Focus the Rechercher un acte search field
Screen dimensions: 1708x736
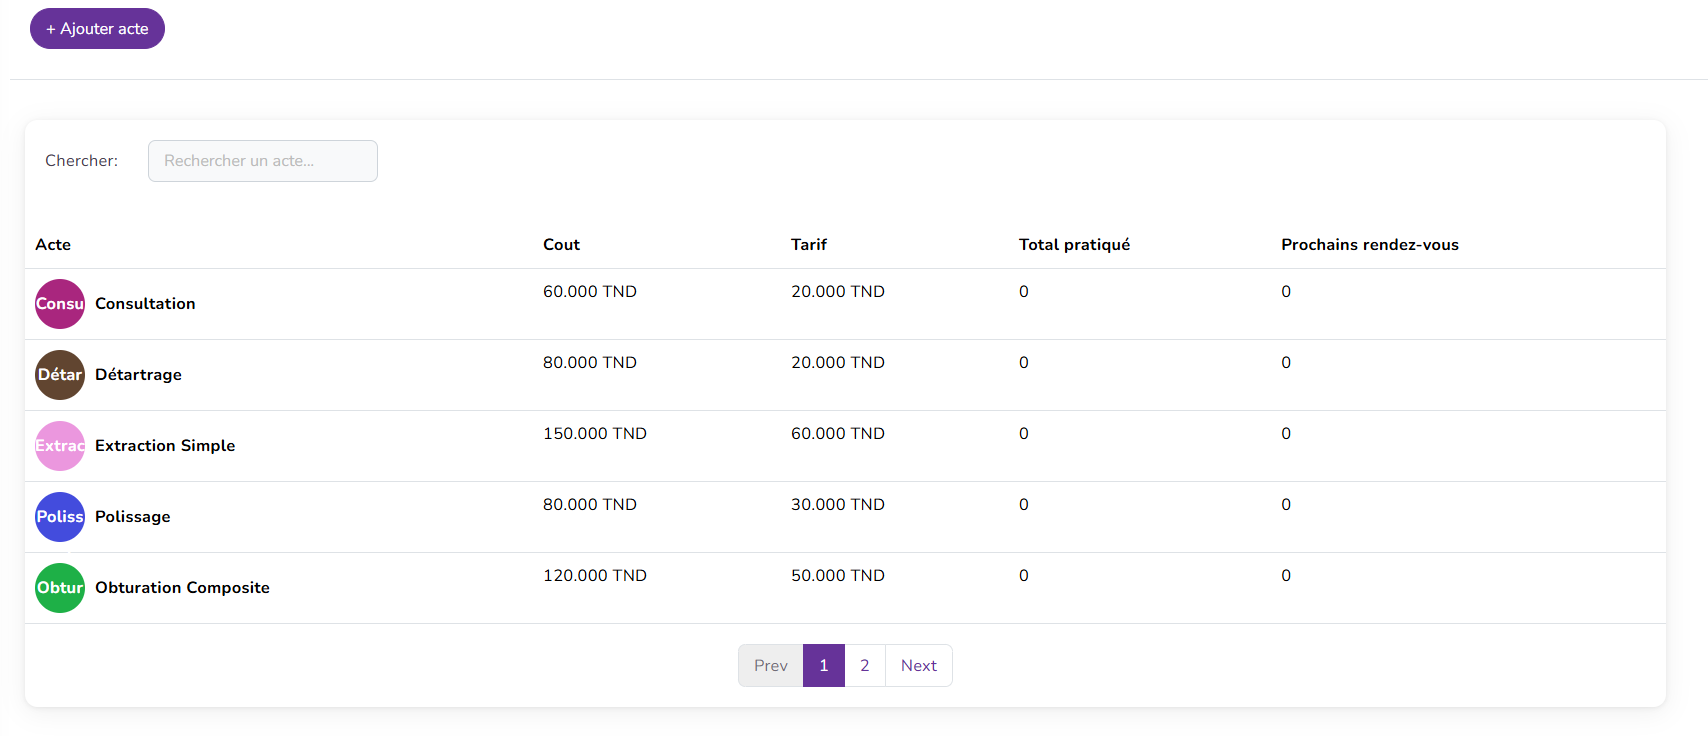(262, 161)
